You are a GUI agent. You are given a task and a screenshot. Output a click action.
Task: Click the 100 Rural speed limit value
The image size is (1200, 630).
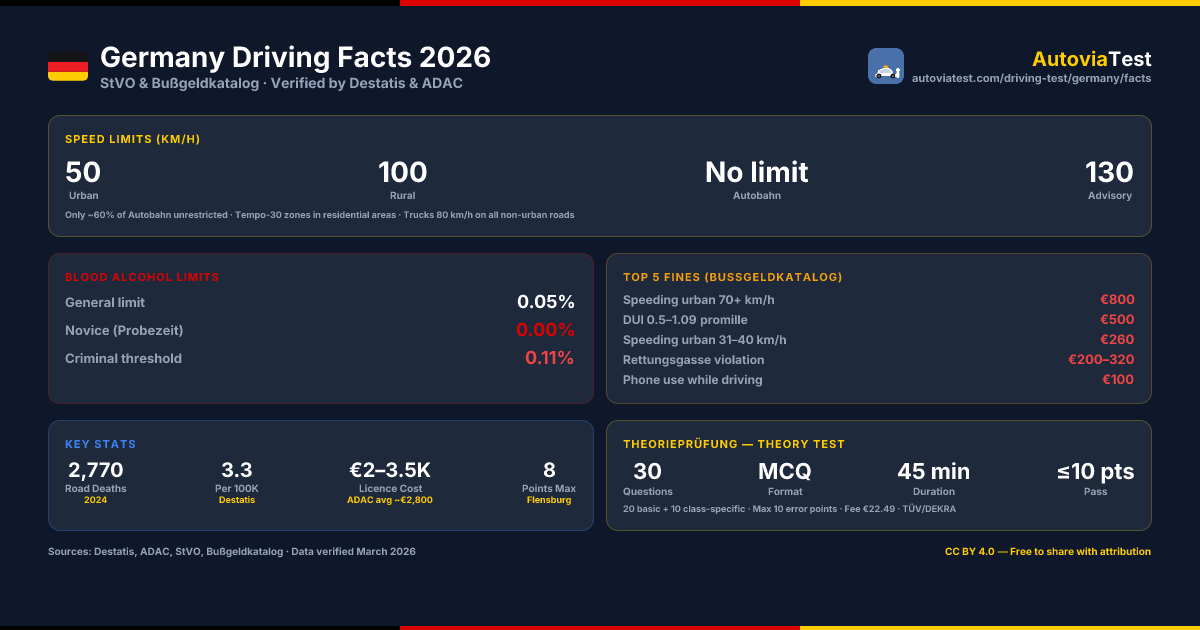click(403, 180)
